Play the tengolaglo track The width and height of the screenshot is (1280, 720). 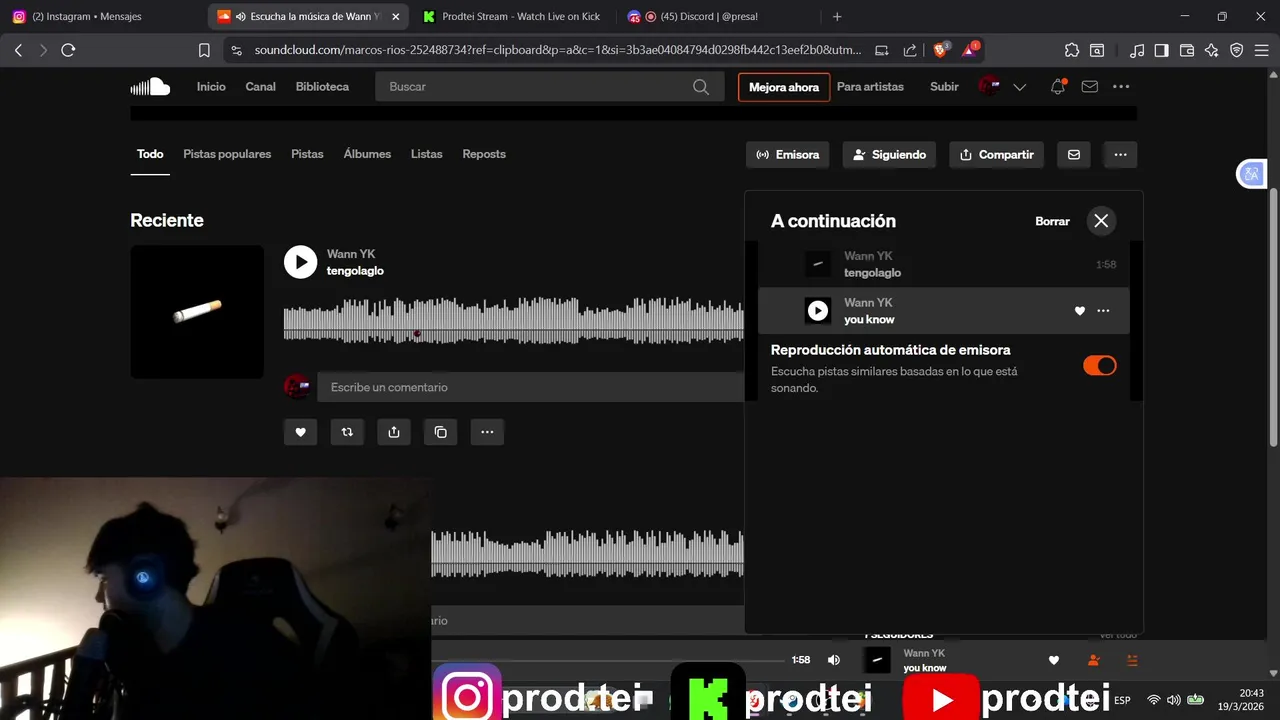tap(300, 262)
